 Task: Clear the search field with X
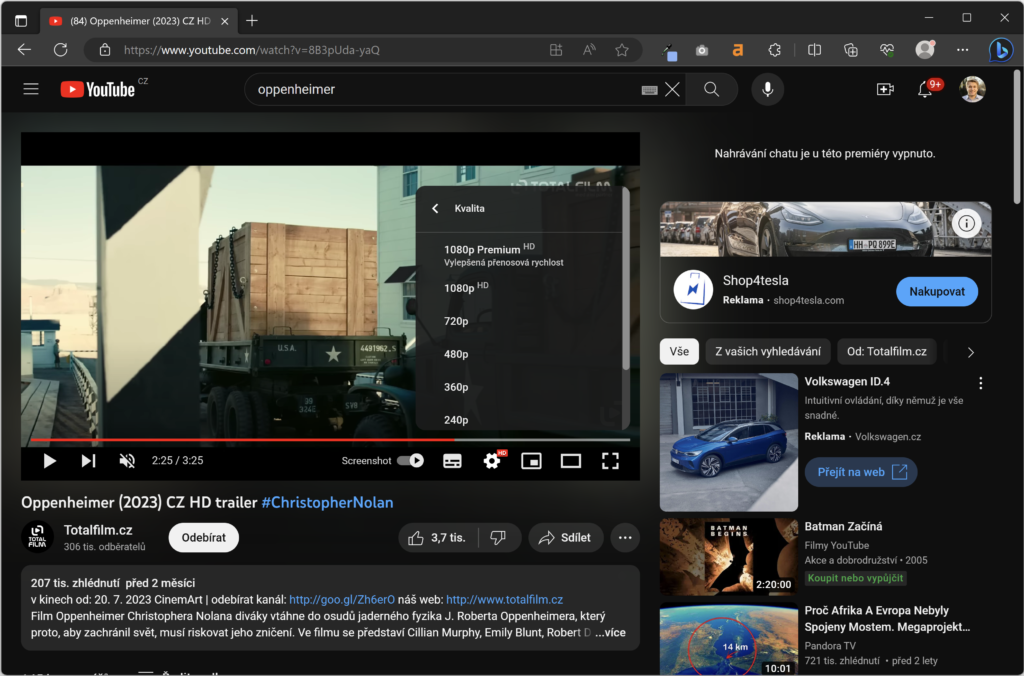coord(672,89)
